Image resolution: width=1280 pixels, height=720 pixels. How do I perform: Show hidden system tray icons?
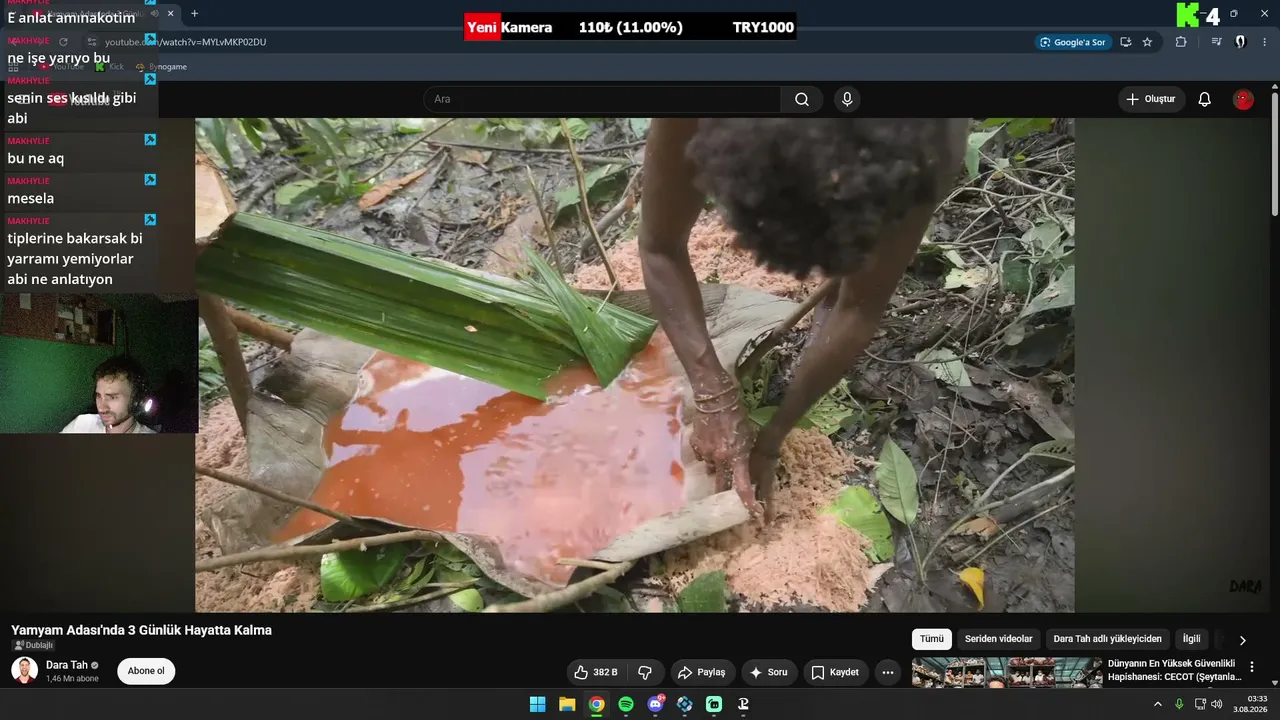(1158, 704)
